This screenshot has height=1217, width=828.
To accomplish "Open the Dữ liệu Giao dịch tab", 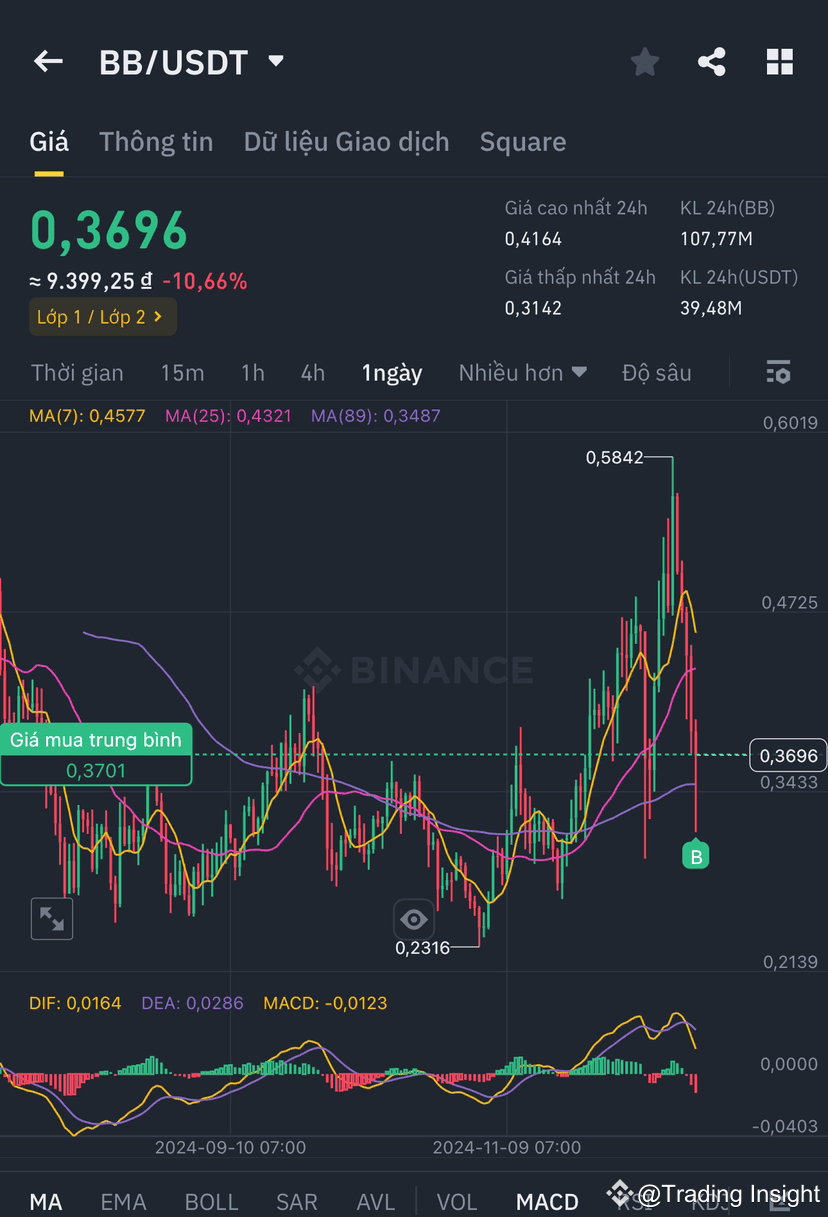I will click(x=346, y=142).
